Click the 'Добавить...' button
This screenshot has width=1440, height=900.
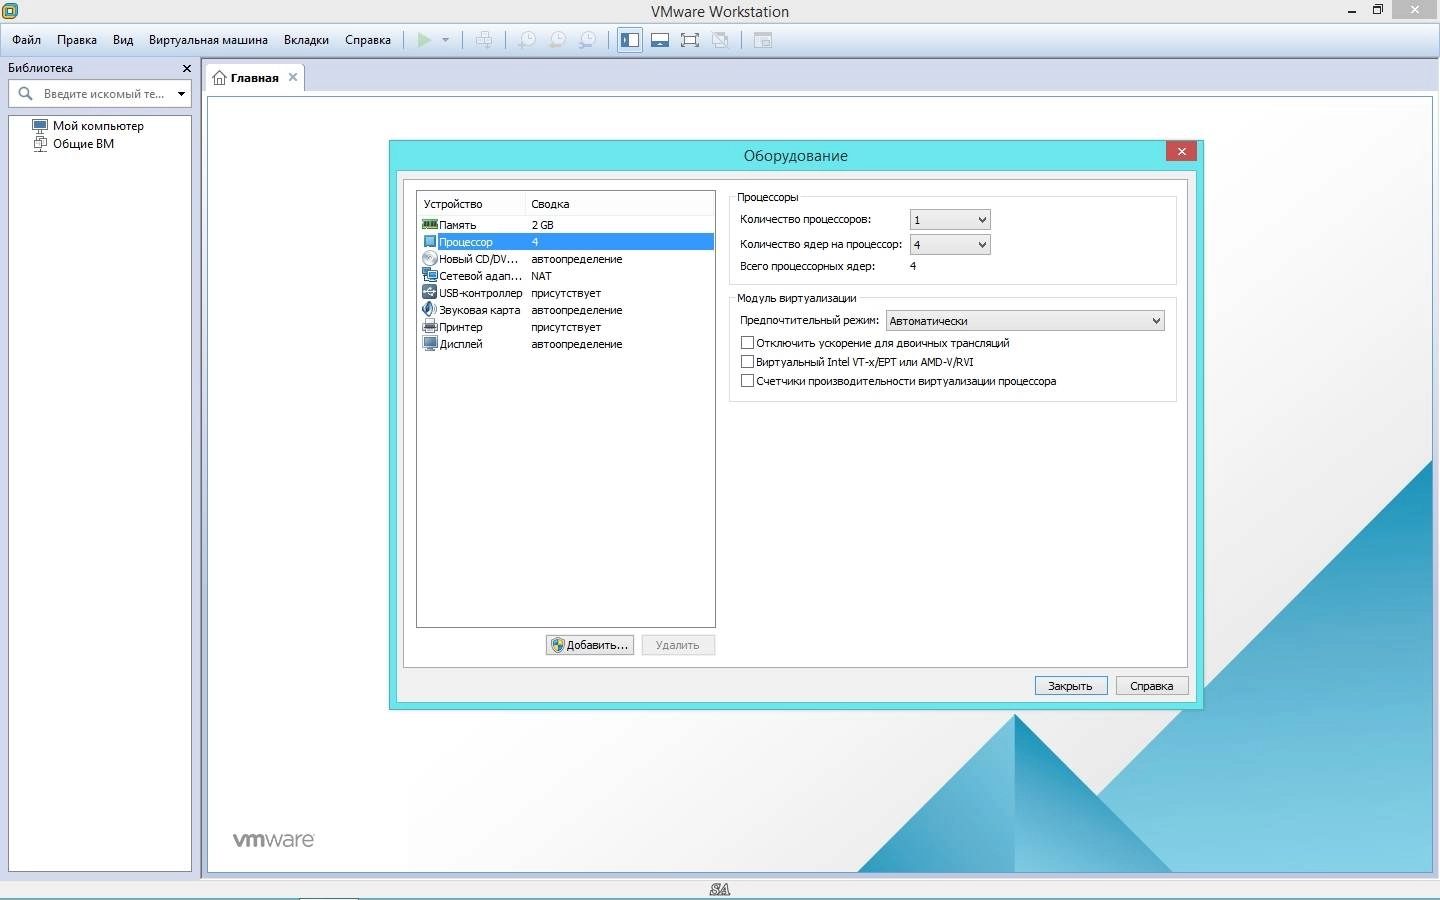click(x=590, y=645)
